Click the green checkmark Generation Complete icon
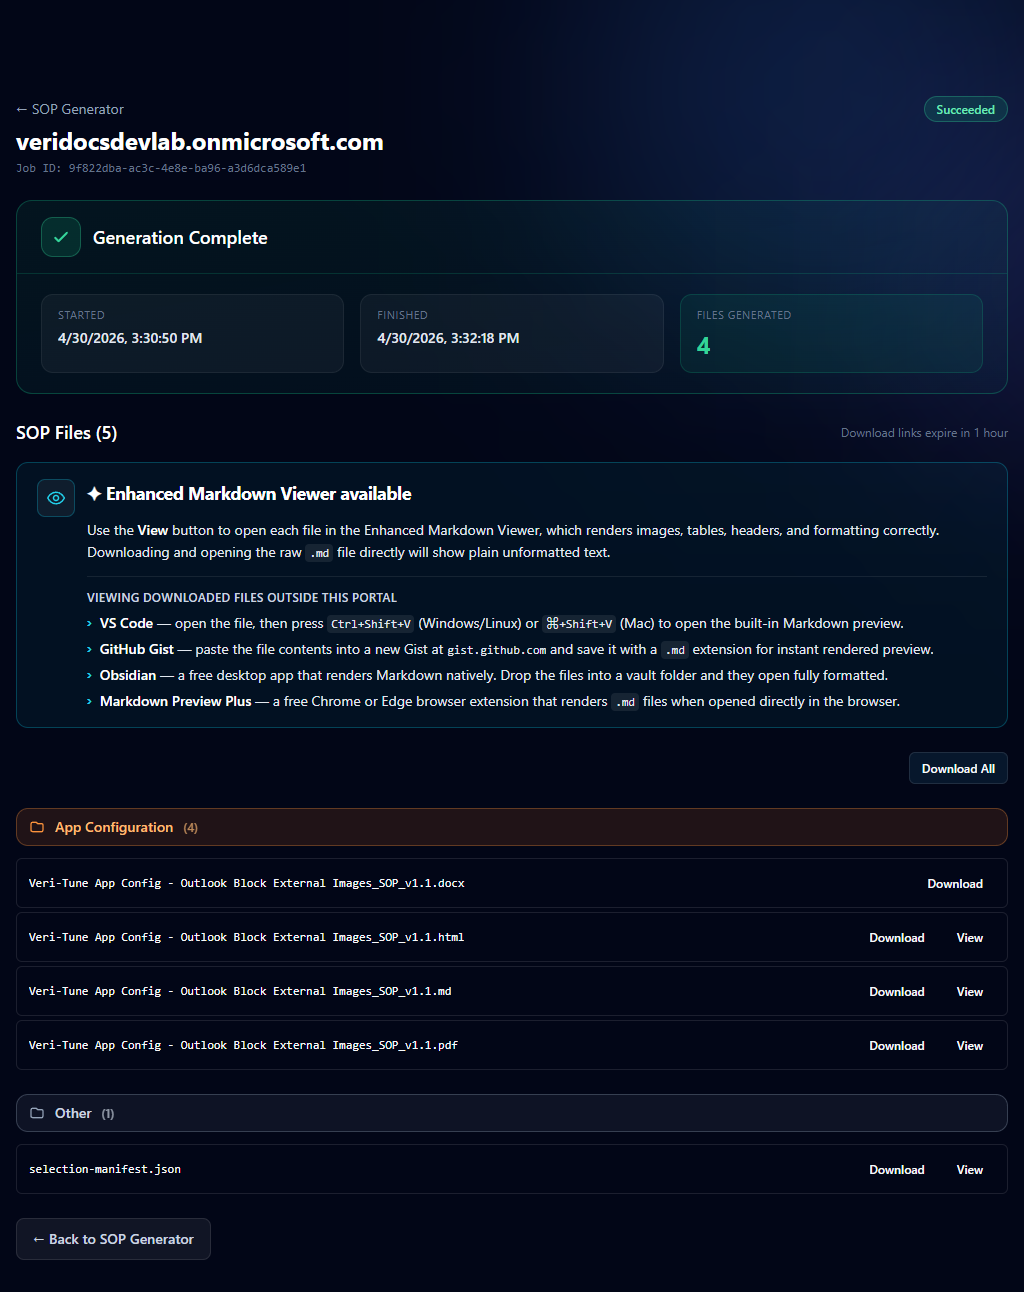 pyautogui.click(x=61, y=238)
